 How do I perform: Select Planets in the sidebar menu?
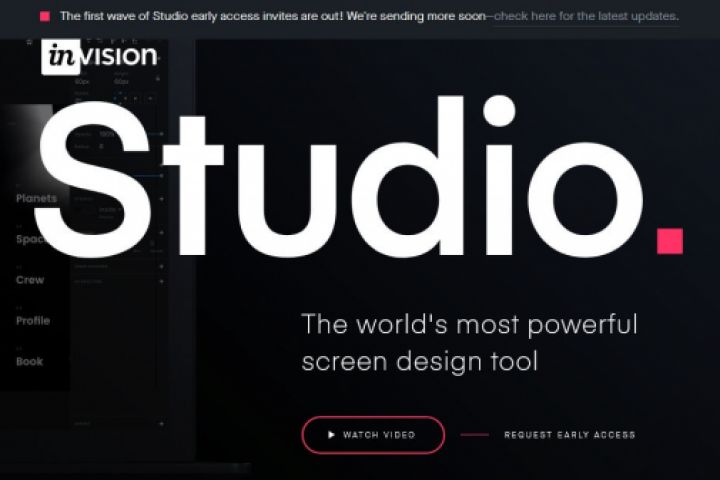coord(36,198)
